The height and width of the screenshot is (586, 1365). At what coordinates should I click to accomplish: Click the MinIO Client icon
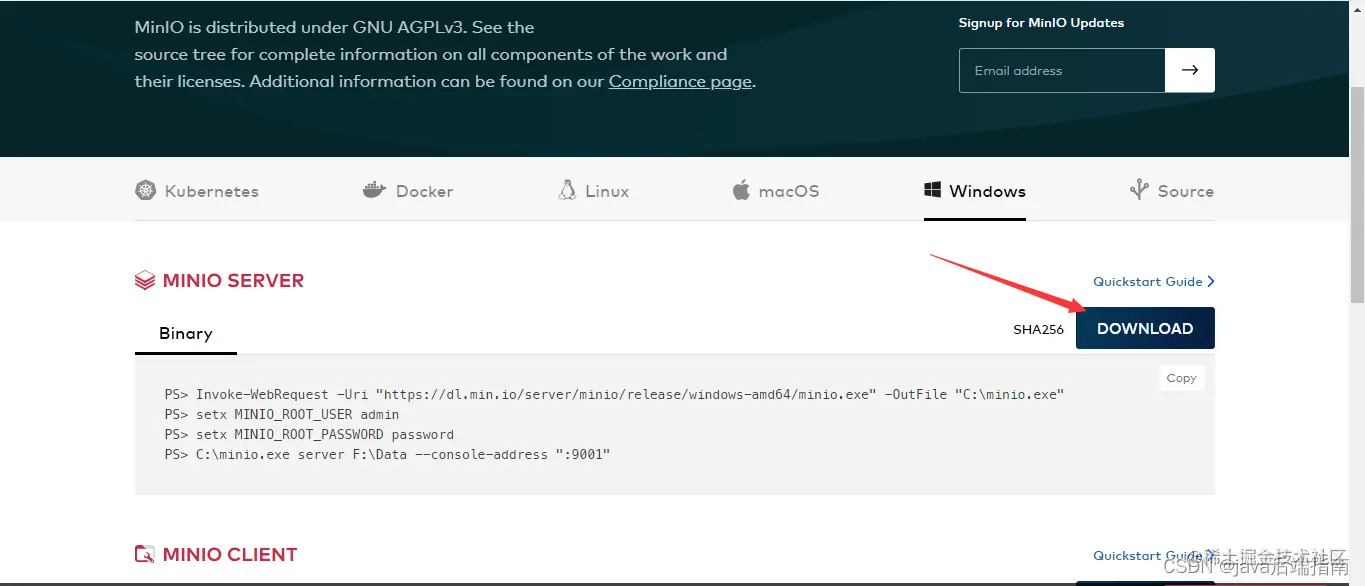pos(145,554)
